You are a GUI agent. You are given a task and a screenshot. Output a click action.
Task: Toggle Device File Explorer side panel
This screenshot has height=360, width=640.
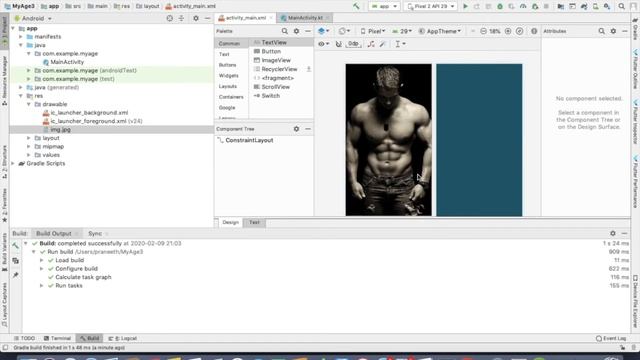click(636, 301)
